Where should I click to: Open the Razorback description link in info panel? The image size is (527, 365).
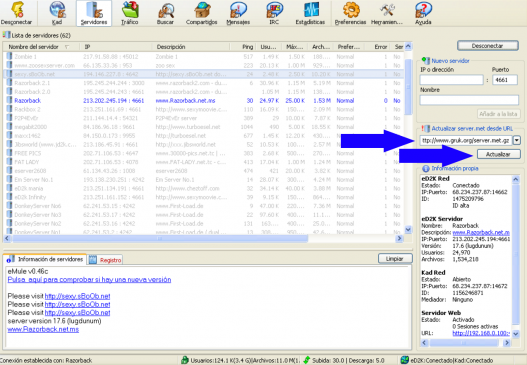(x=481, y=232)
